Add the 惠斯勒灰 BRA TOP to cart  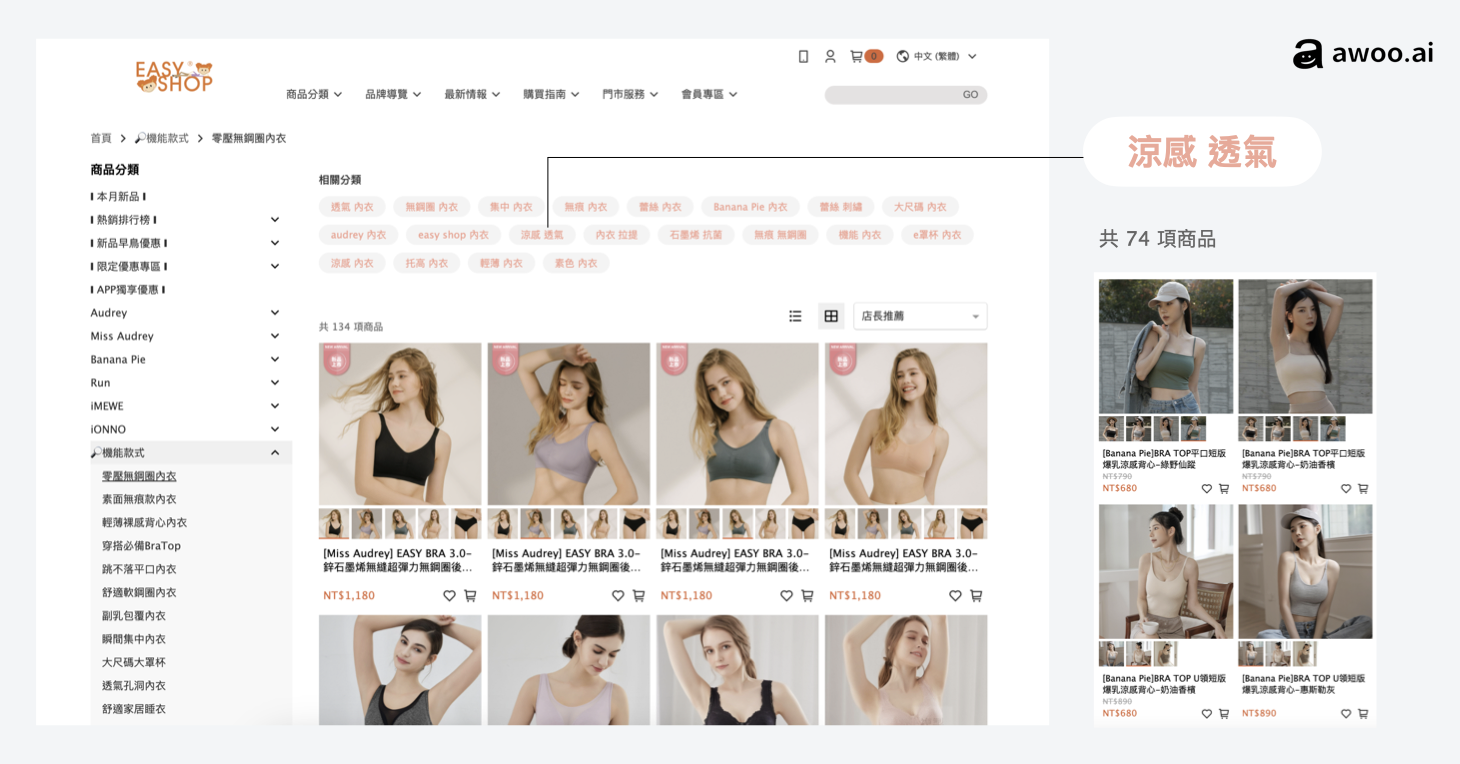1363,714
